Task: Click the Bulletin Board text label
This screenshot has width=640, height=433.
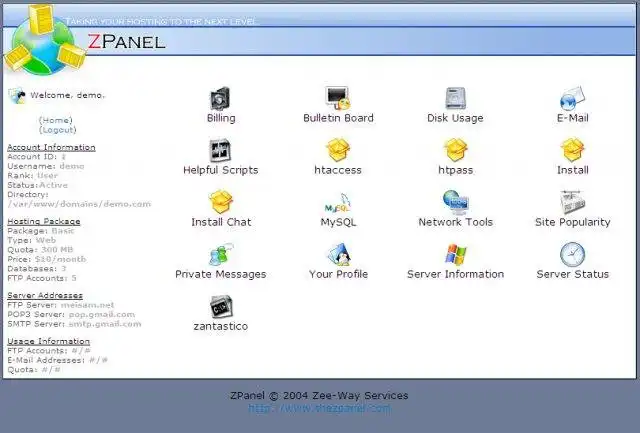Action: (x=338, y=118)
